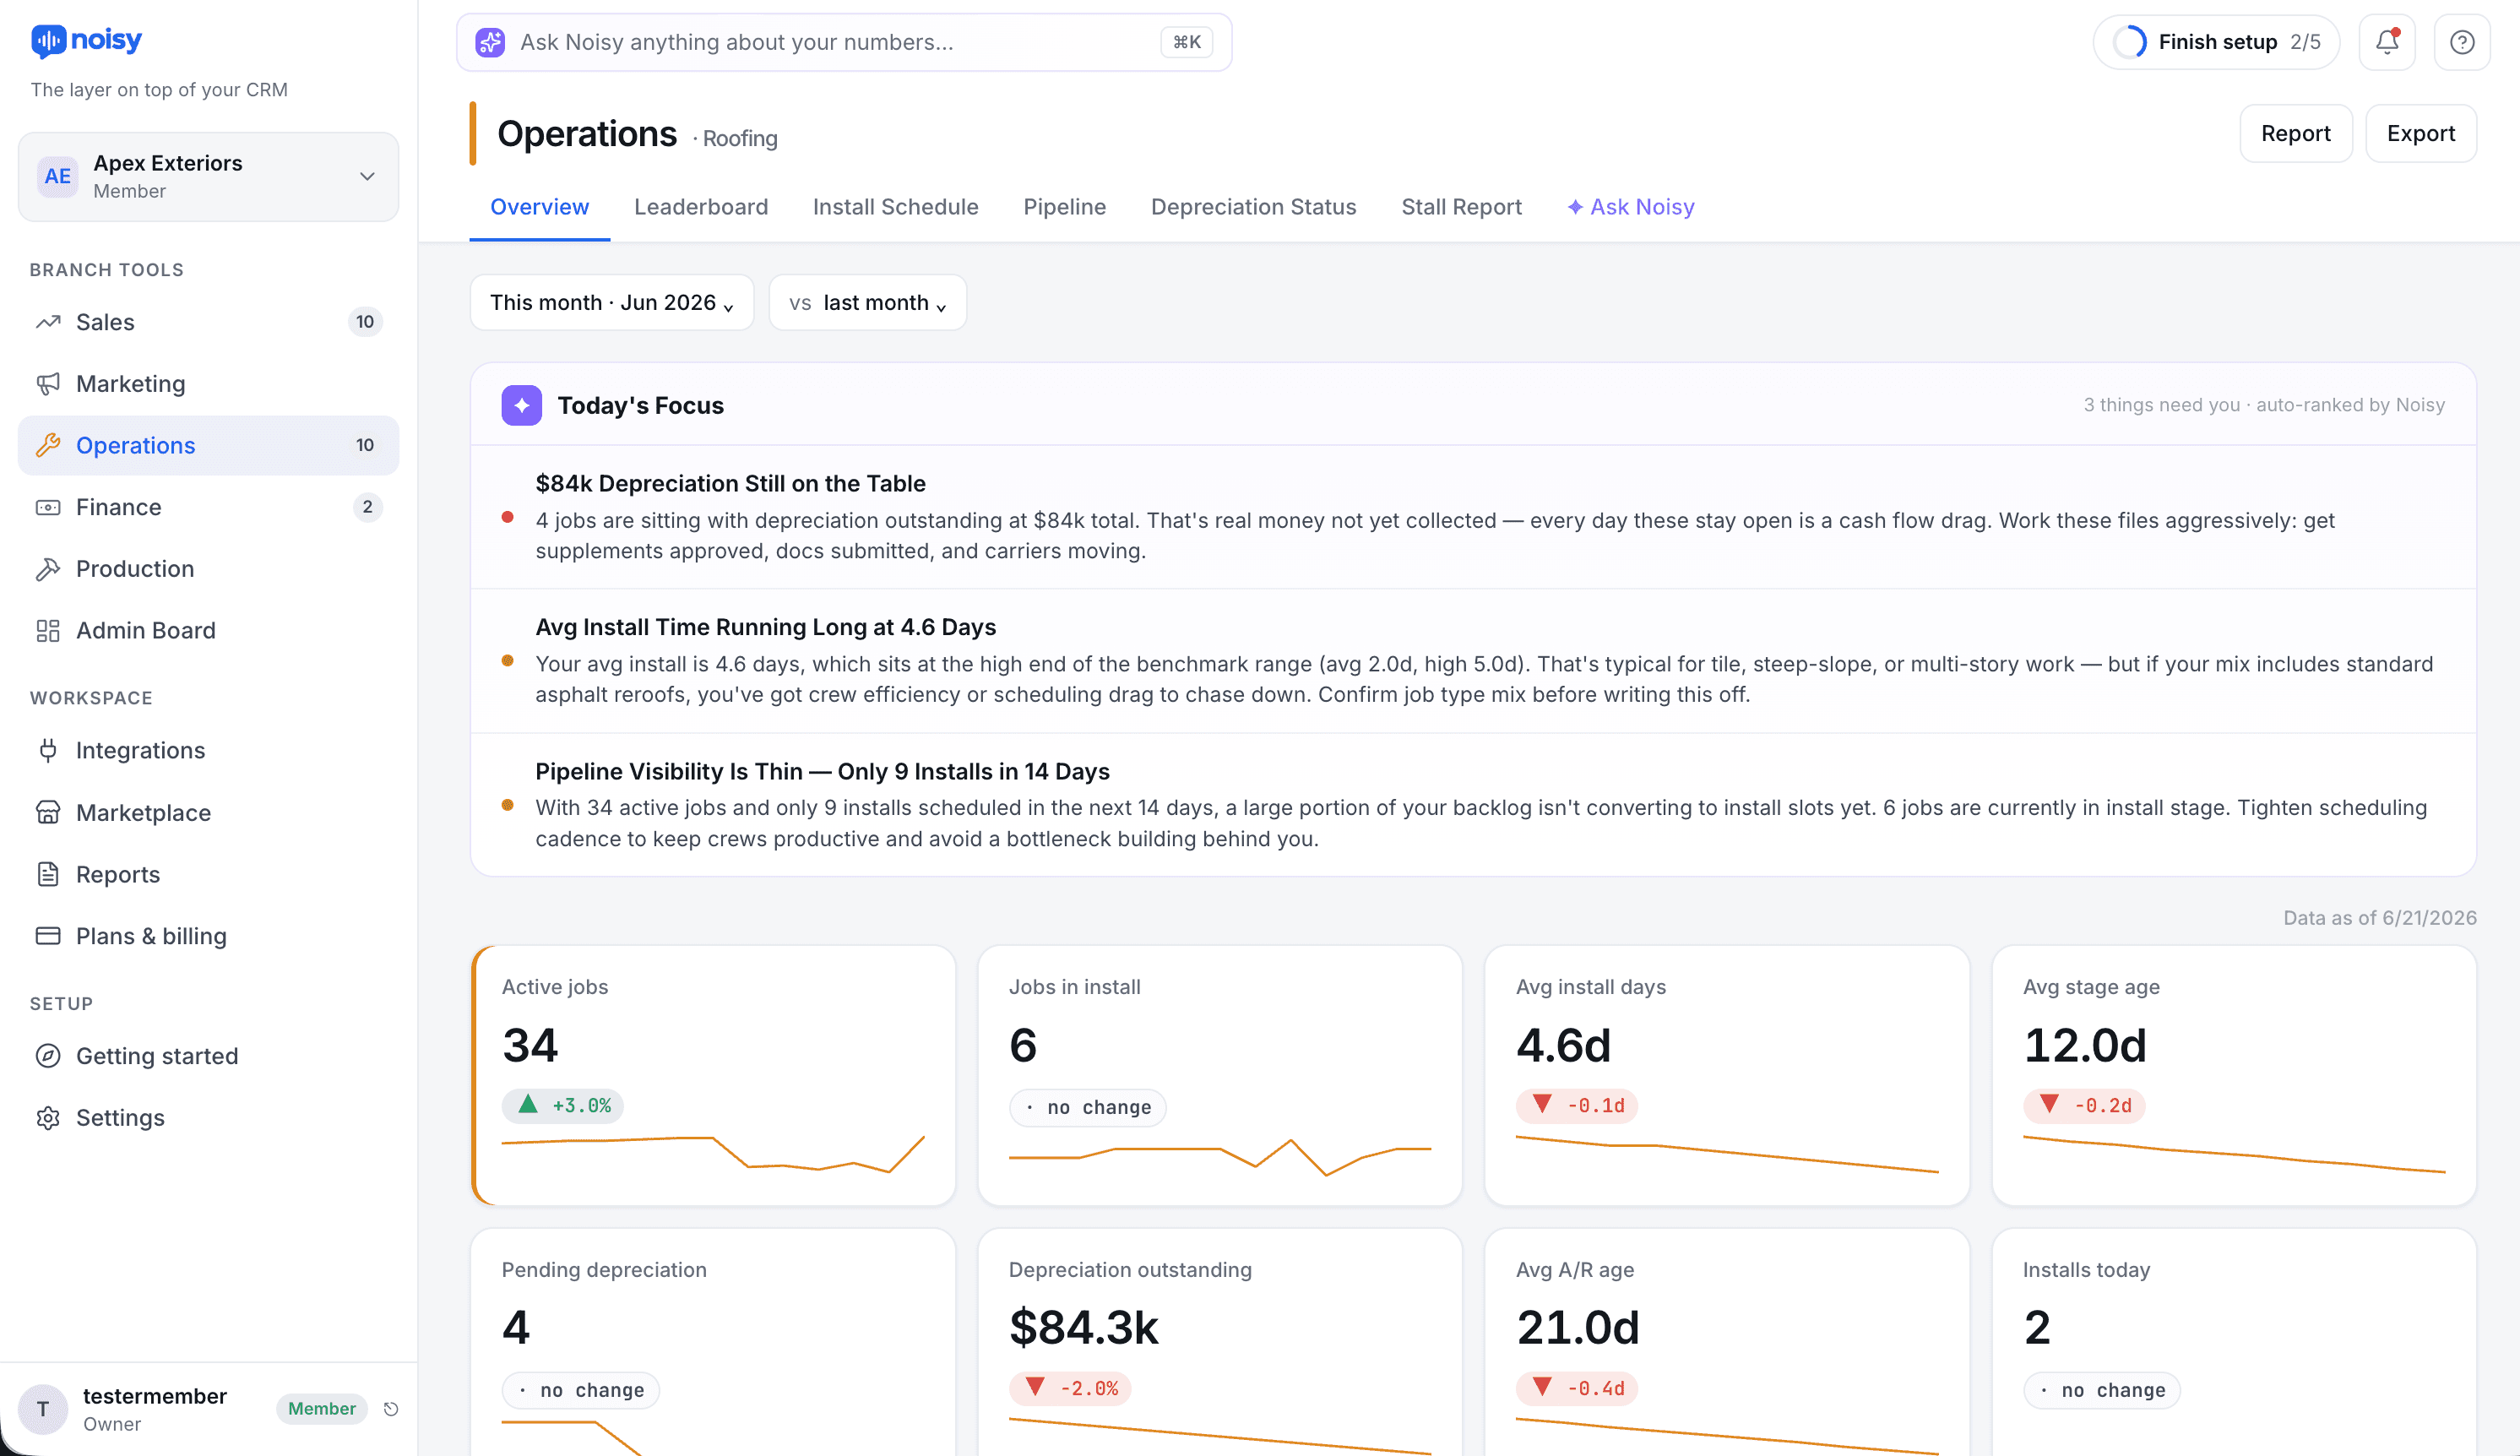Open the Pipeline tab

1064,207
